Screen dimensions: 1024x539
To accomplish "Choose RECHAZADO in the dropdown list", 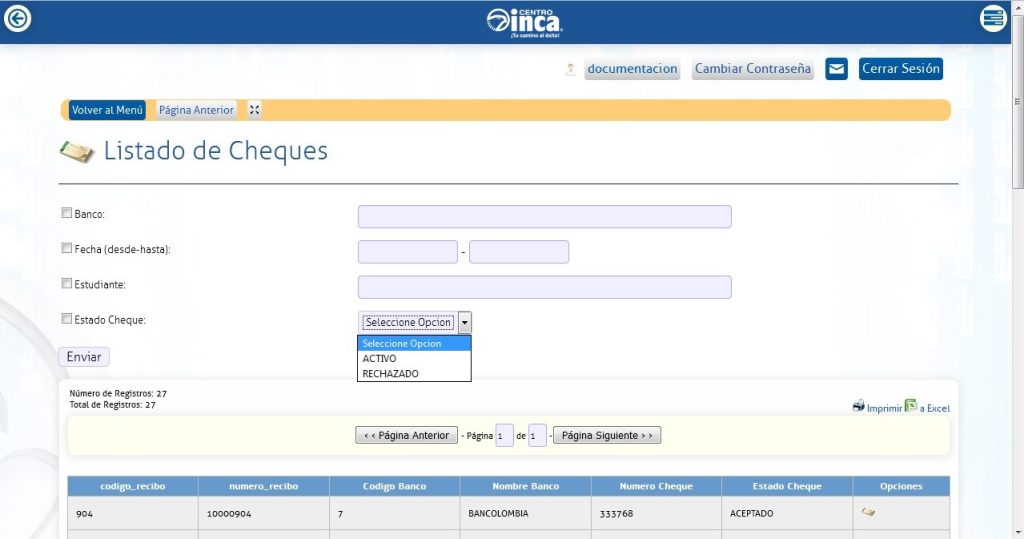I will (390, 373).
